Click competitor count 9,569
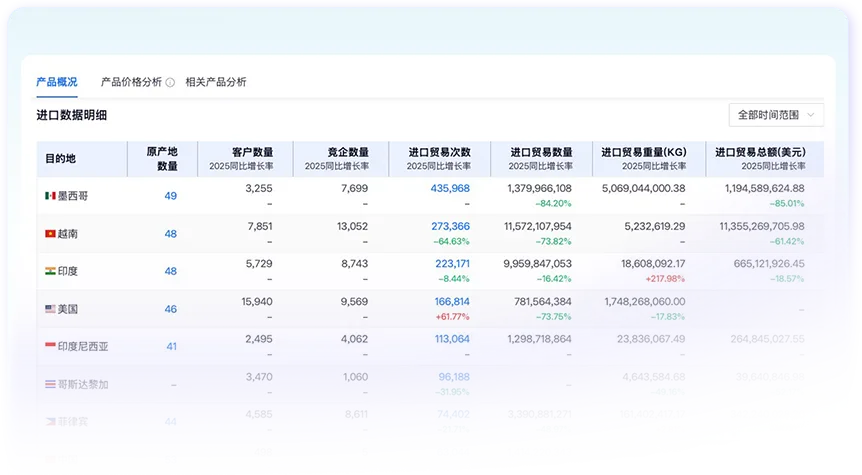Image resolution: width=862 pixels, height=475 pixels. click(x=354, y=301)
